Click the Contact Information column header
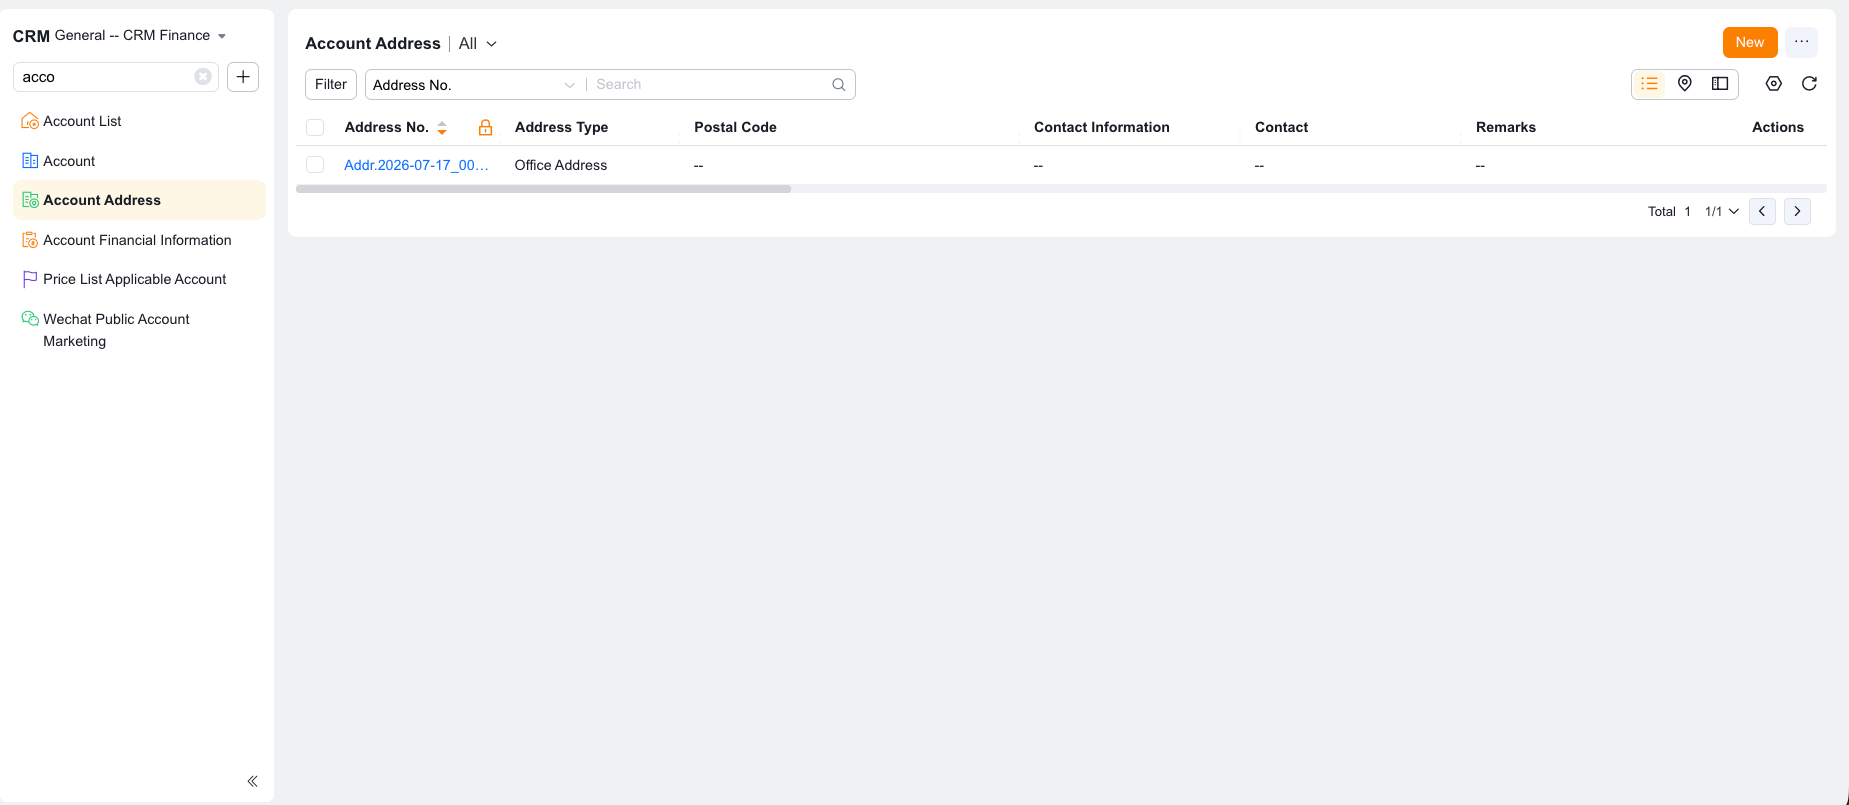The image size is (1849, 805). coord(1102,127)
